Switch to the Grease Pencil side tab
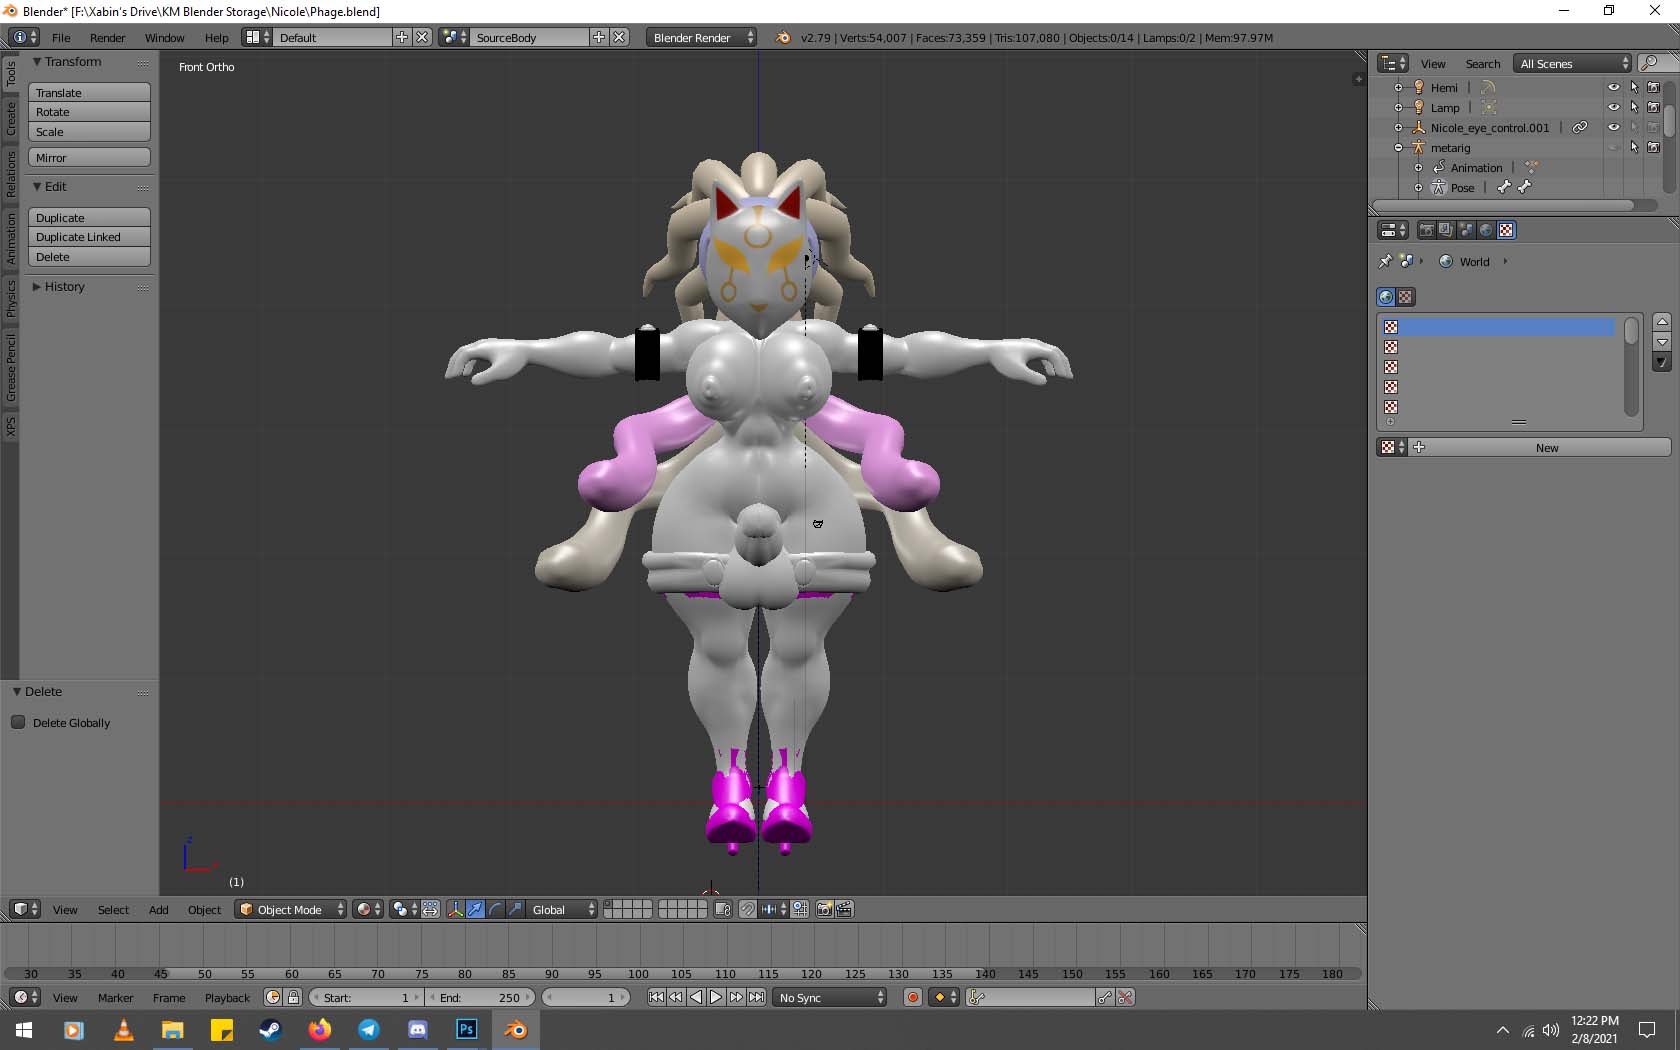This screenshot has width=1680, height=1050. [x=11, y=368]
